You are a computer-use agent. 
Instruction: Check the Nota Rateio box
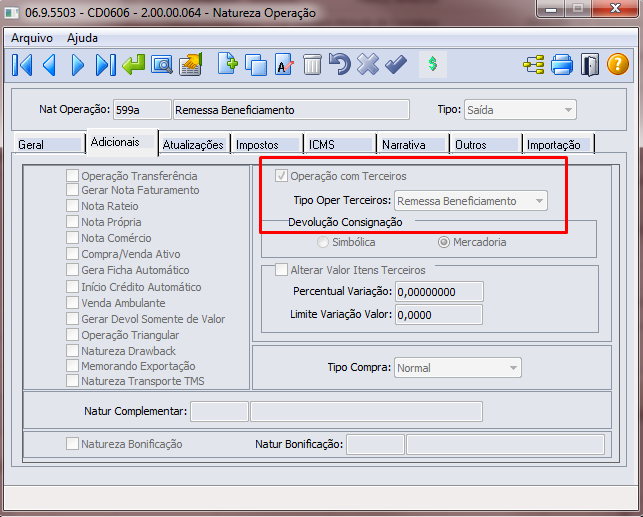click(72, 206)
